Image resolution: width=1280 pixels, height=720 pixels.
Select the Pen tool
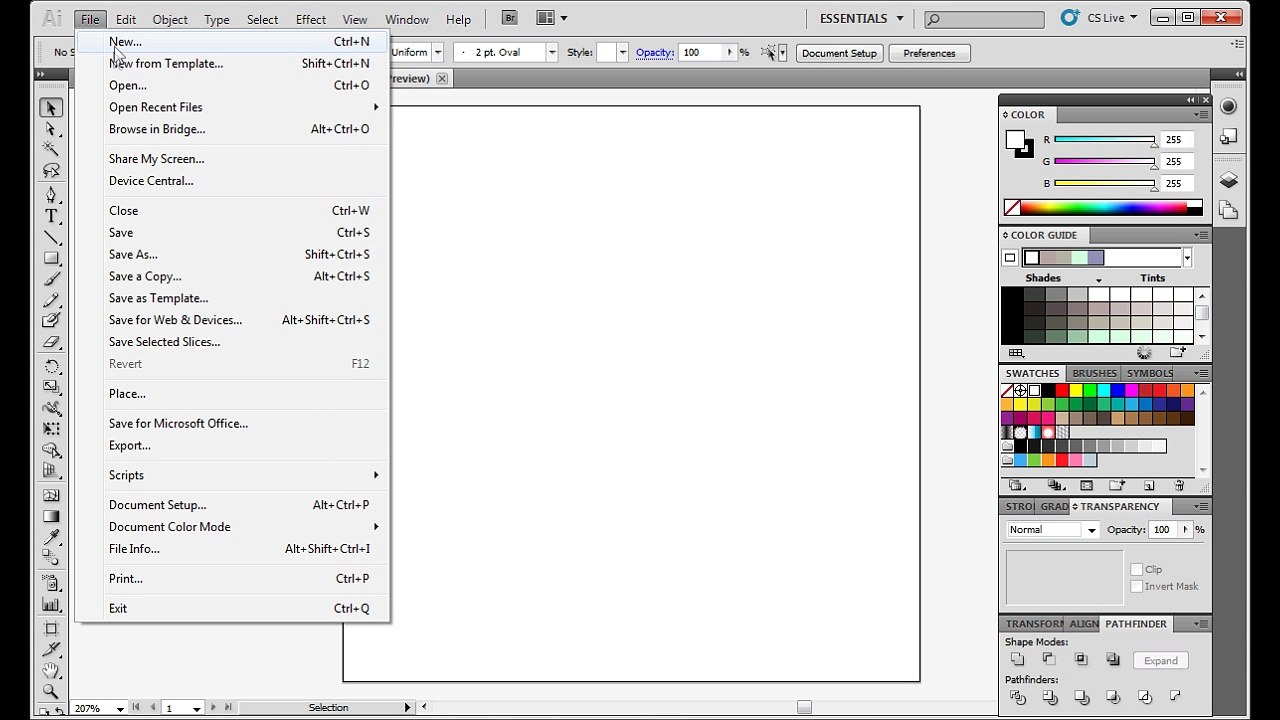(x=51, y=194)
